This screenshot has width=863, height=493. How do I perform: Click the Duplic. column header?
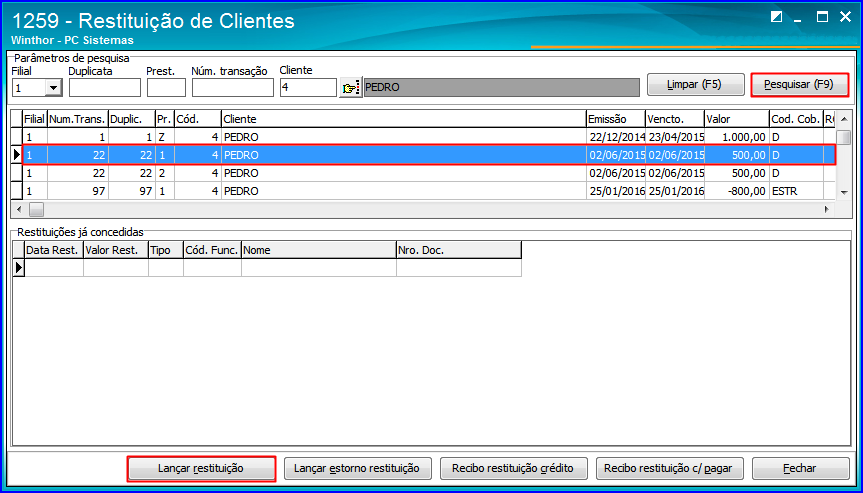(132, 119)
